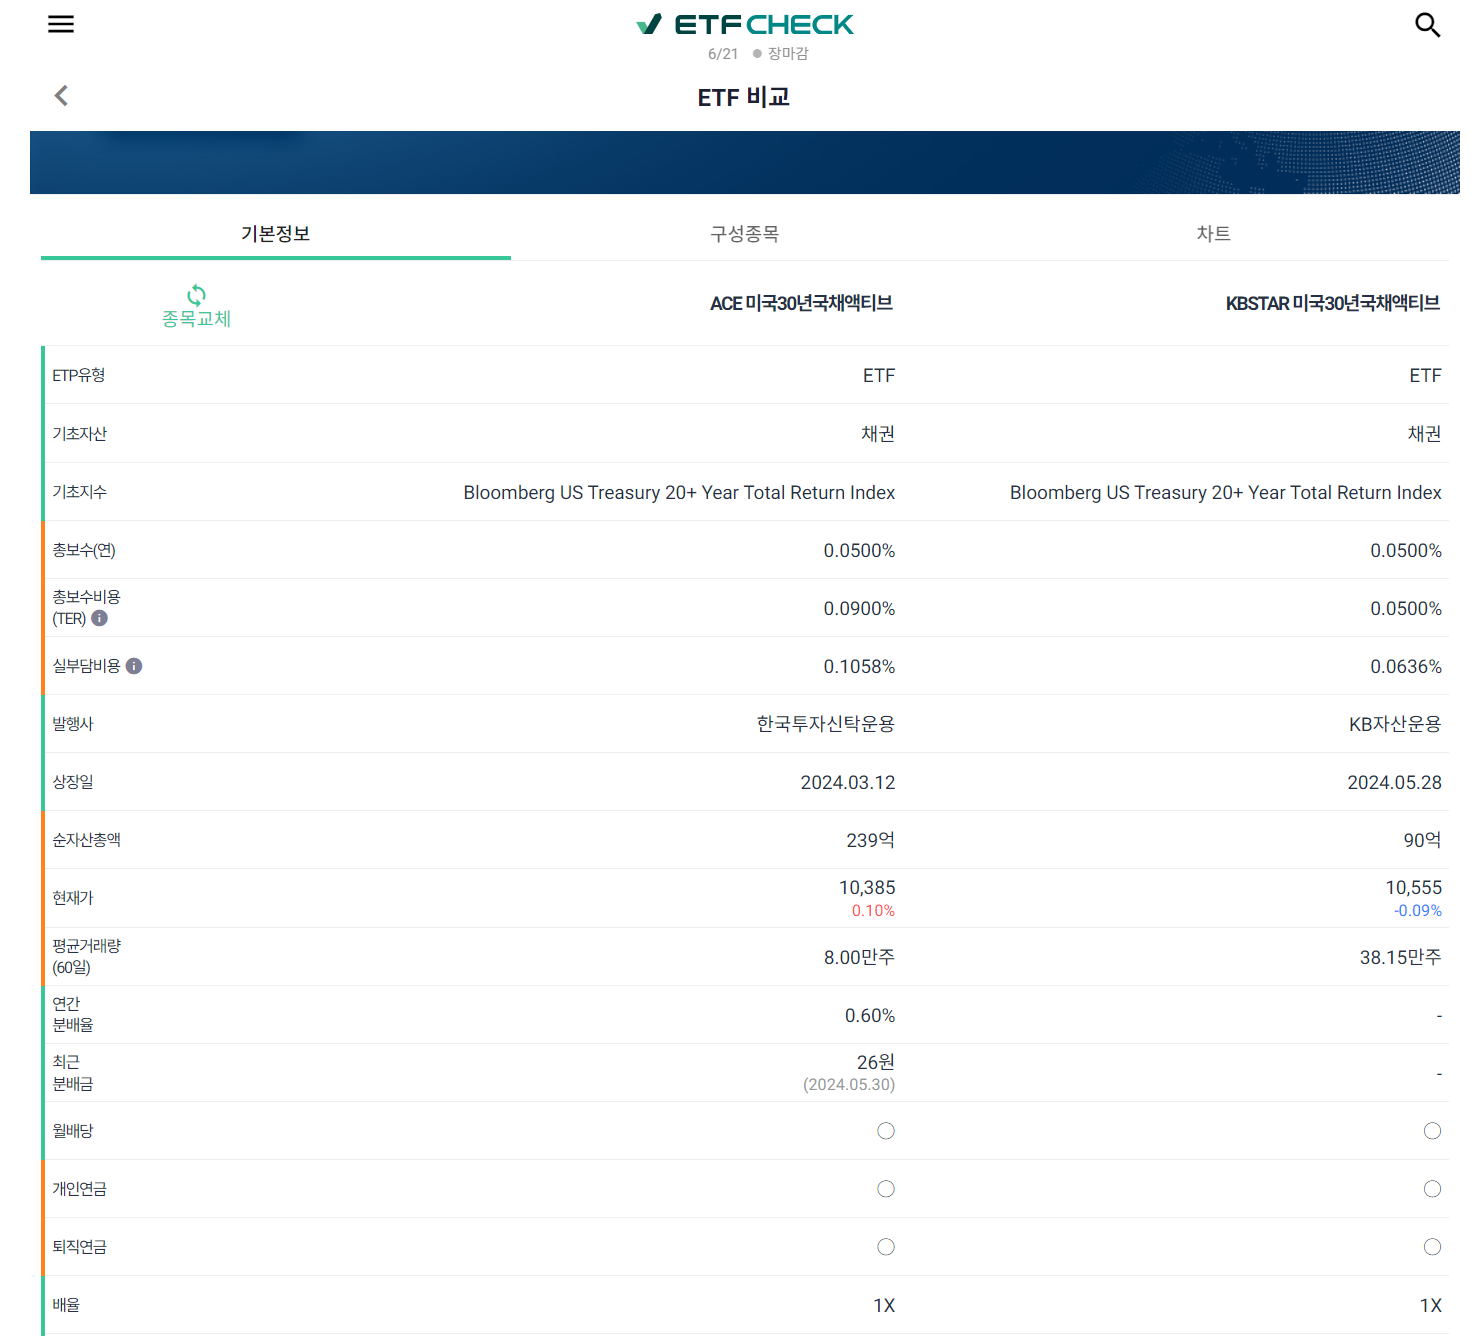Open KBSTAR 미국30년국채액티브 detail link
This screenshot has width=1479, height=1336.
pos(1331,303)
